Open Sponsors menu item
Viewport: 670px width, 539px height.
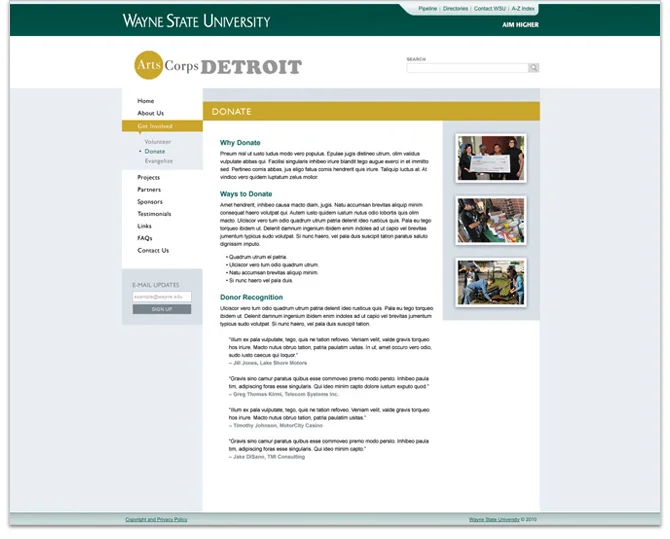tap(150, 202)
